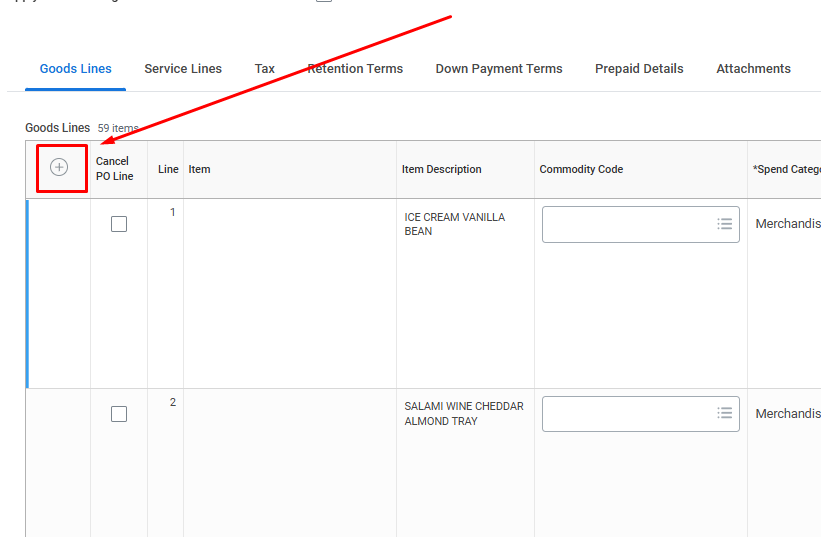
Task: Open Commodity Code list icon for line 1
Action: coord(725,224)
